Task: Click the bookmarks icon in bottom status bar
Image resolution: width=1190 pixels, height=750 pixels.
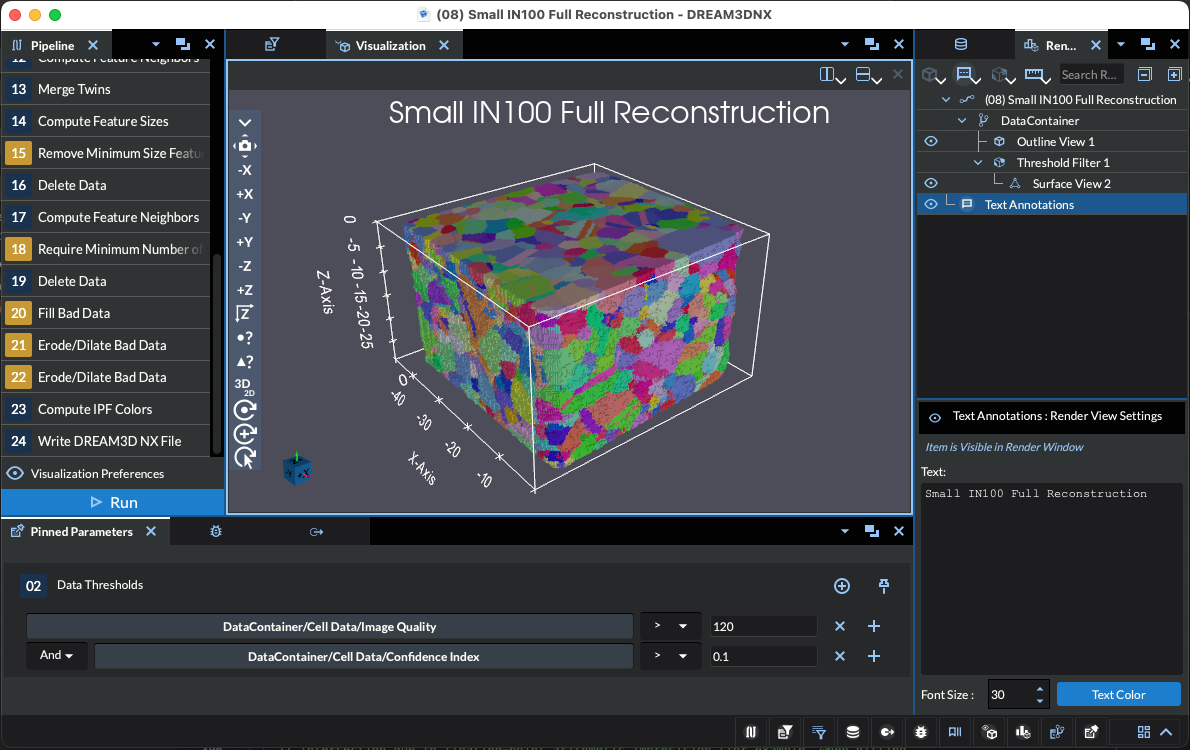Action: click(x=955, y=732)
